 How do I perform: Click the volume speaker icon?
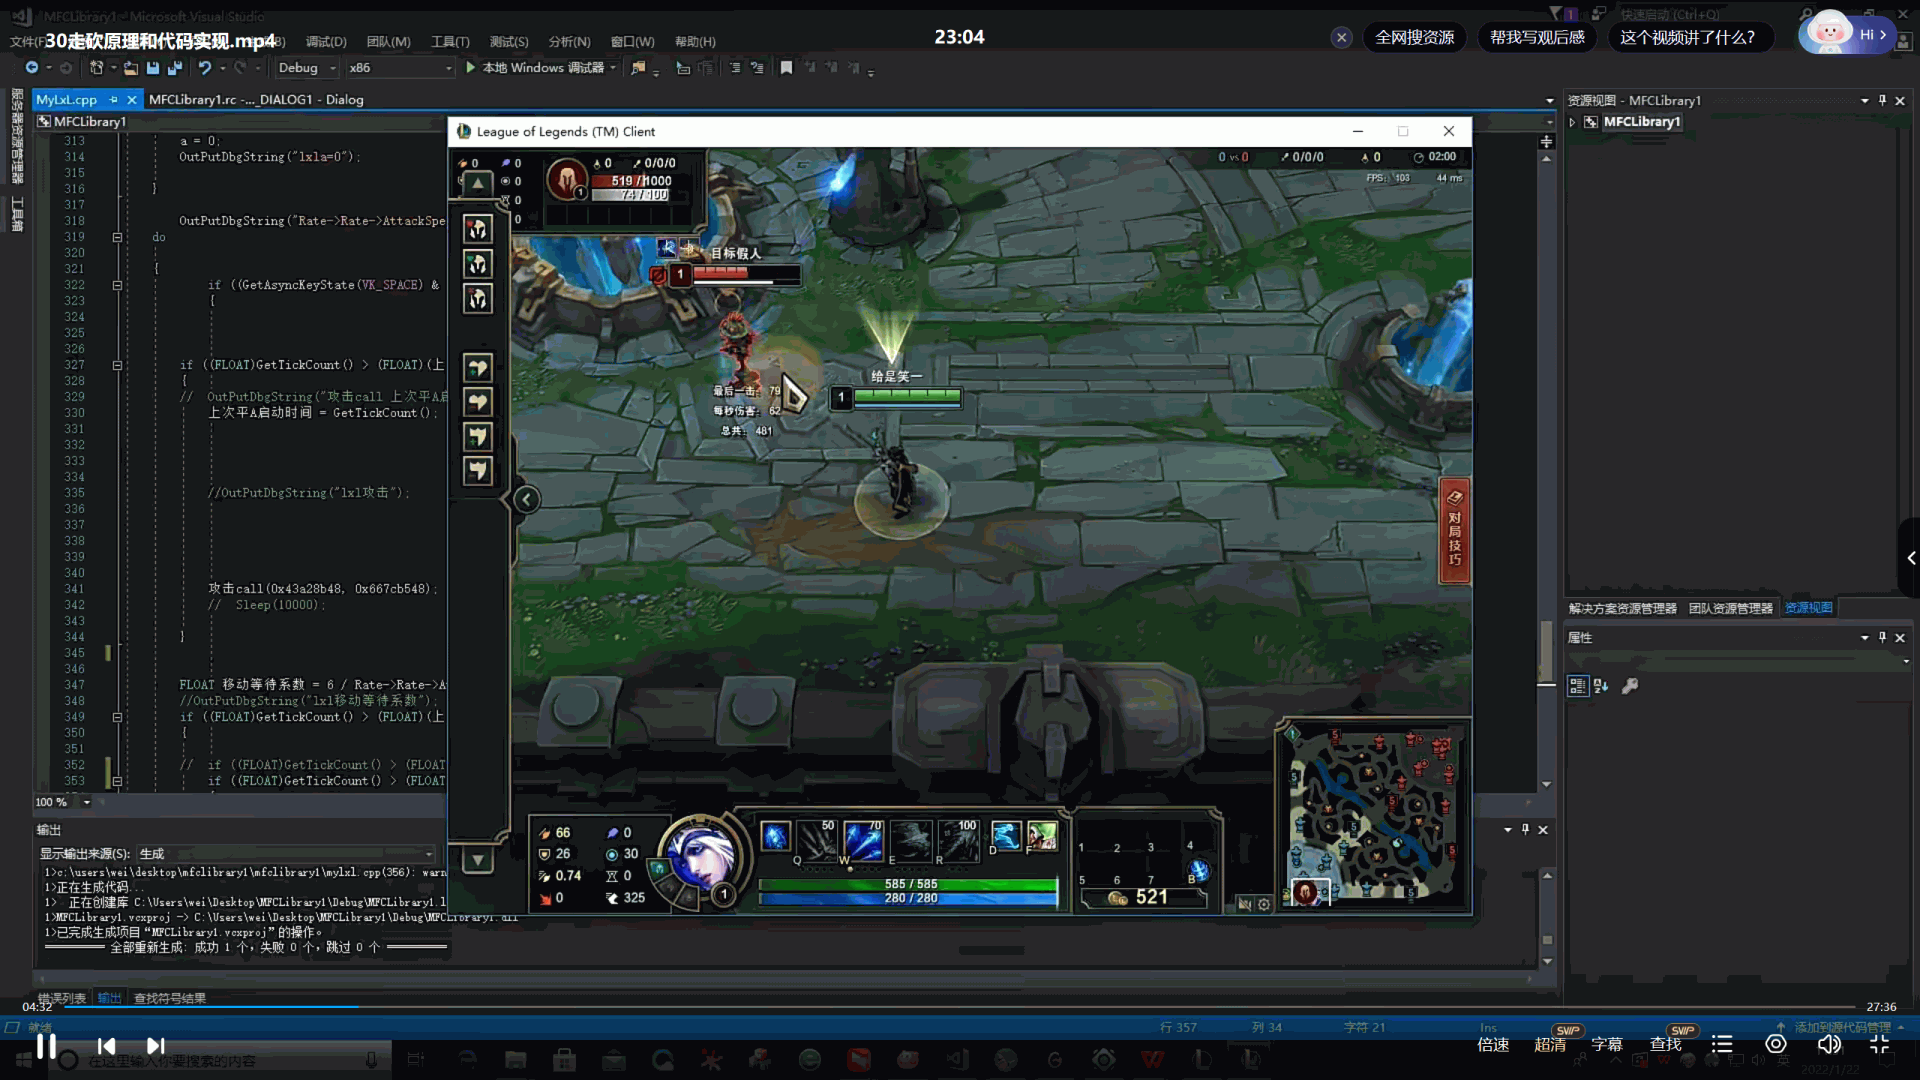(1829, 1044)
